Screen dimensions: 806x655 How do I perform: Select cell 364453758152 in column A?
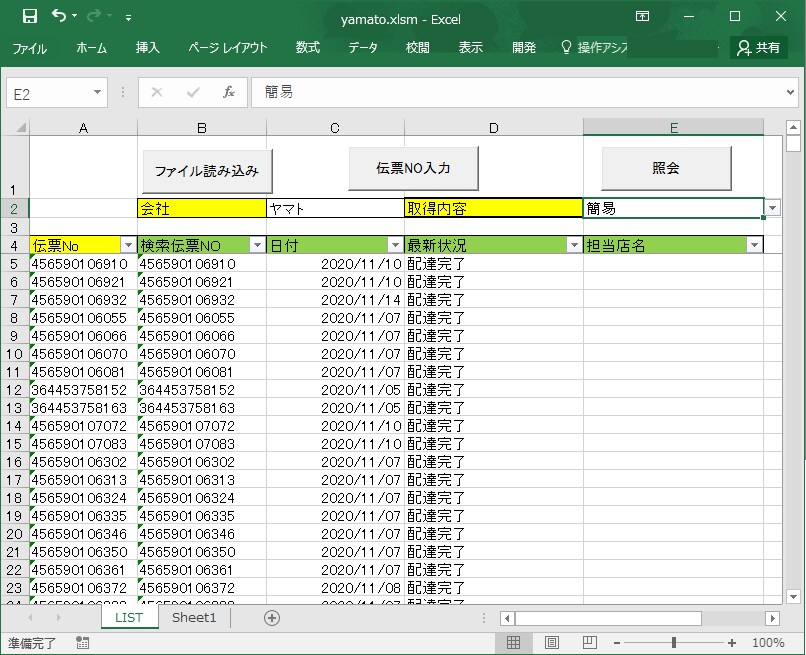(x=83, y=390)
